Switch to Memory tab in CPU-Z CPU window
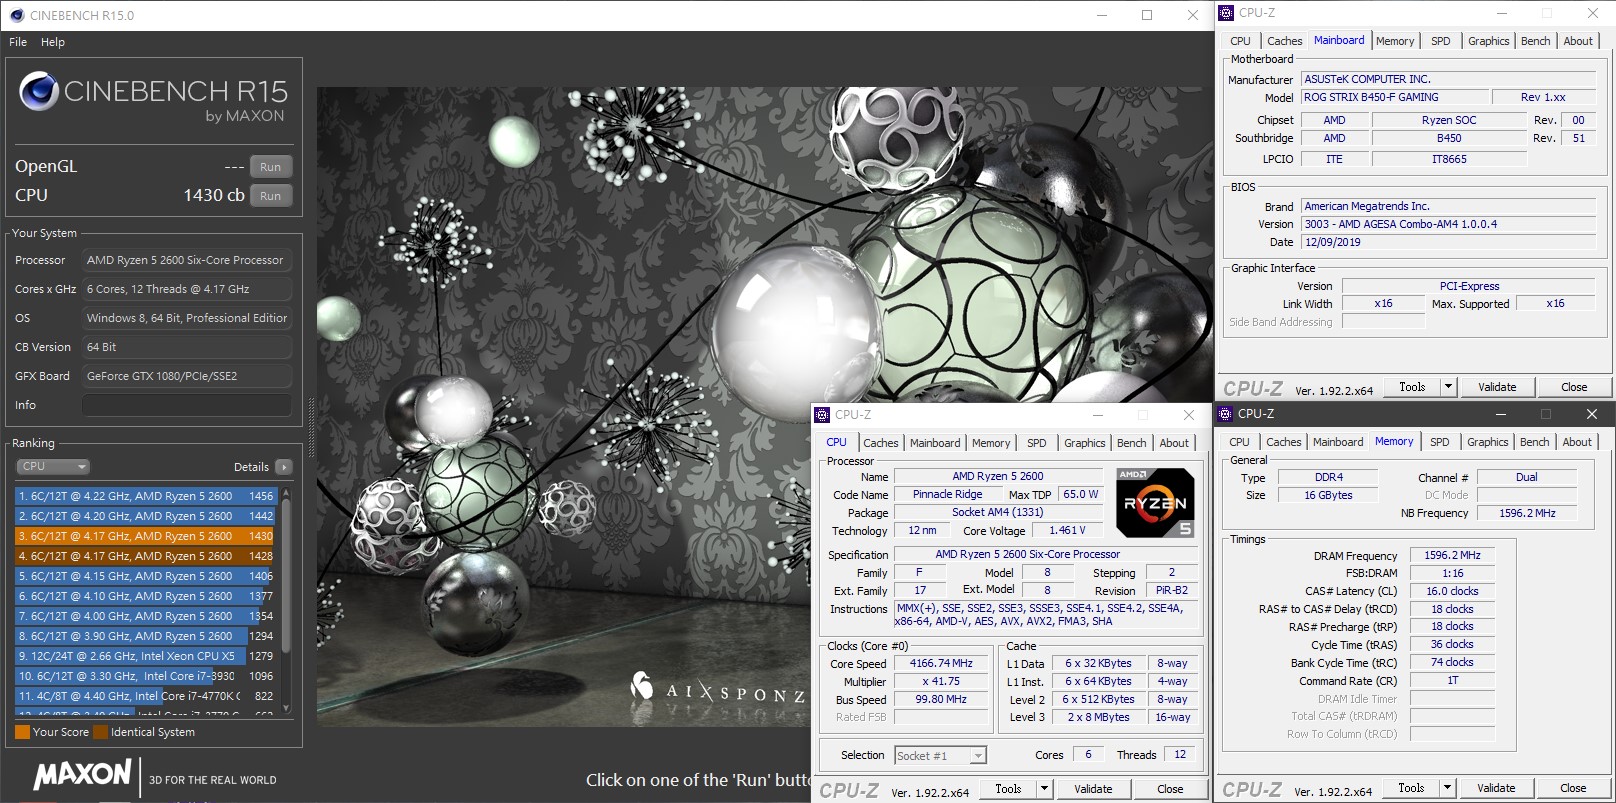1616x803 pixels. pos(991,443)
